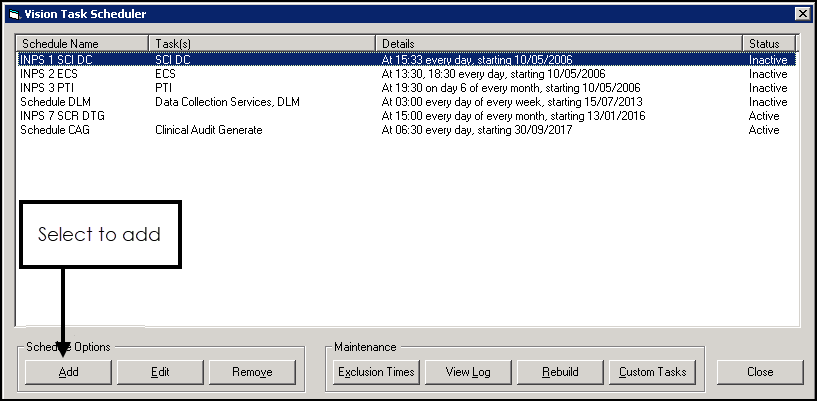
Task: Click the 'At 03:00 every day of every week' details
Action: coord(512,102)
